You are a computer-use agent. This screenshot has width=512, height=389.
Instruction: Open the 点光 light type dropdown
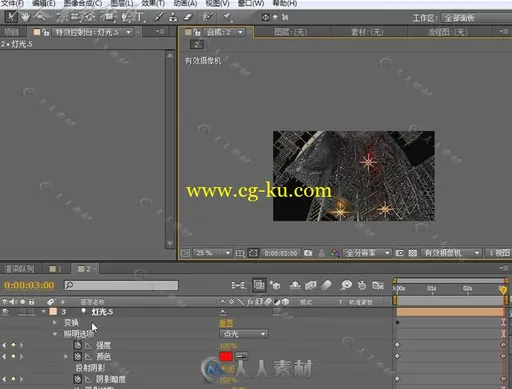[x=244, y=334]
